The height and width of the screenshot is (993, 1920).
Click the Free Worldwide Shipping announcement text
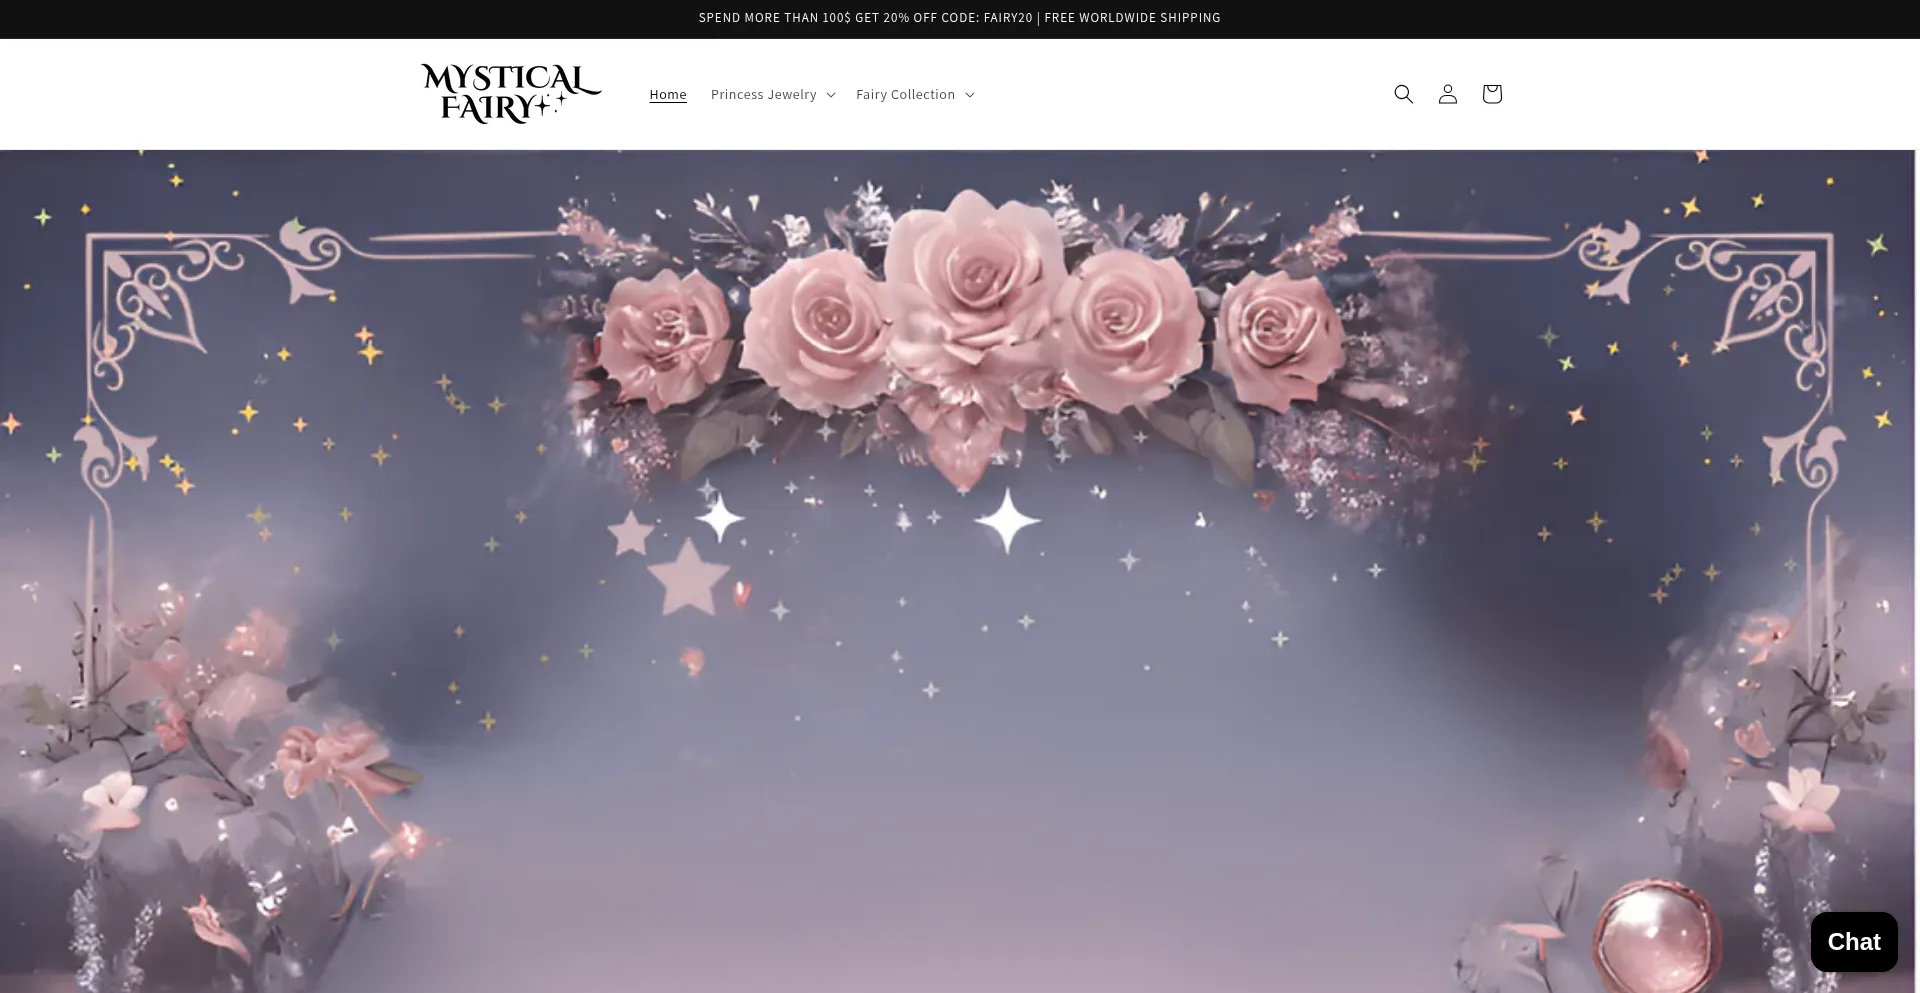tap(1132, 18)
